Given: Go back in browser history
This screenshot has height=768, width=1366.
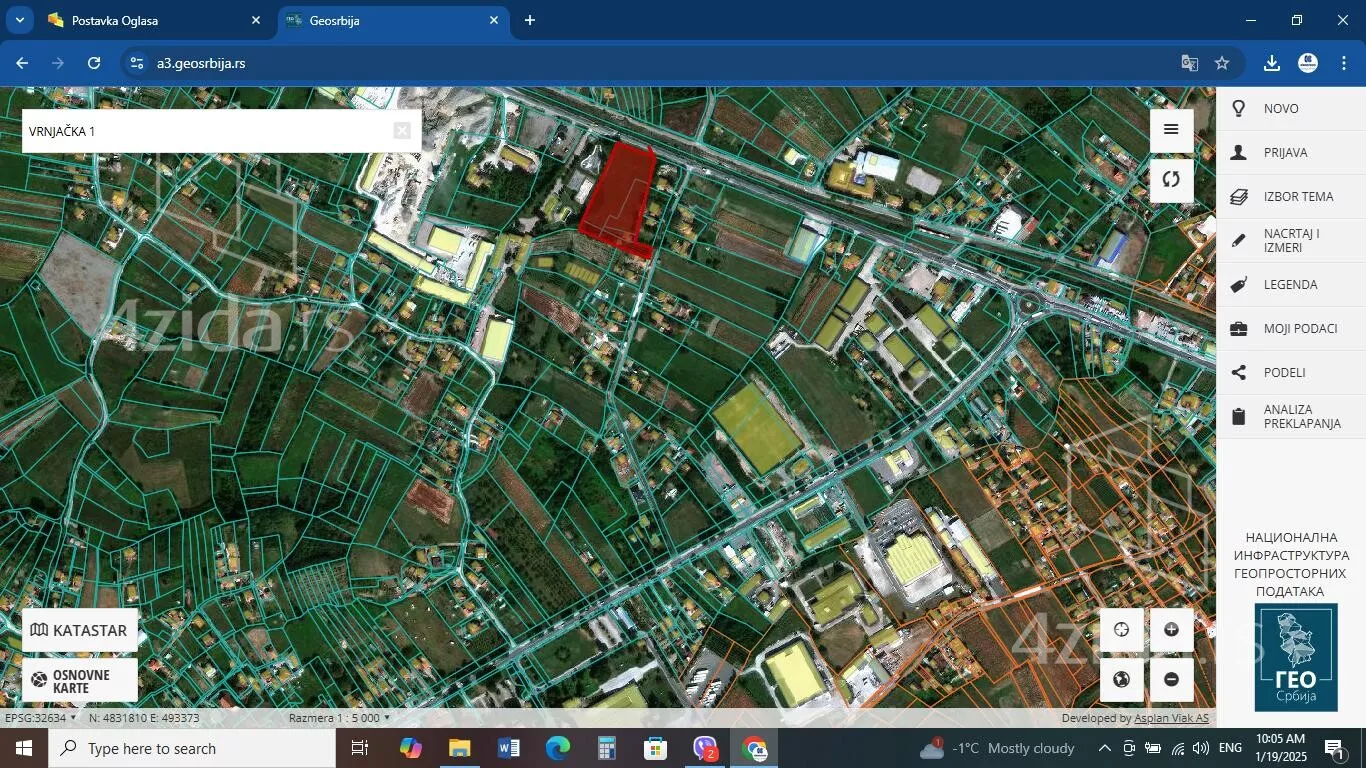Looking at the screenshot, I should click(22, 63).
